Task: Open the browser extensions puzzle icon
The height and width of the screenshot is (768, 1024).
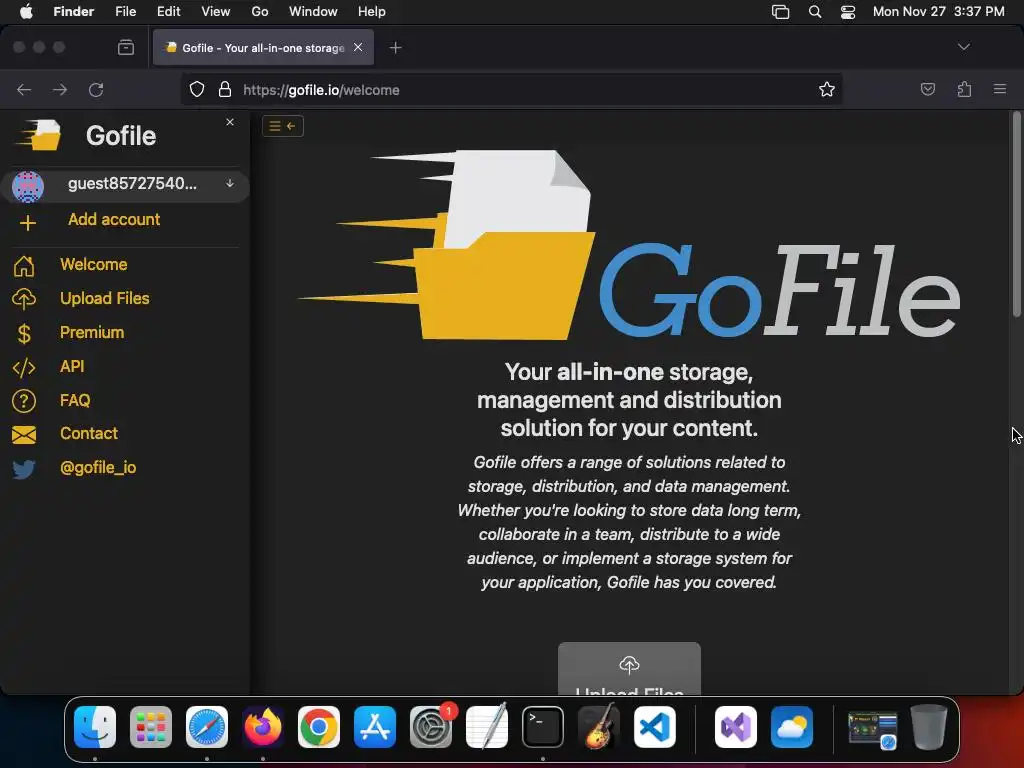Action: 964,89
